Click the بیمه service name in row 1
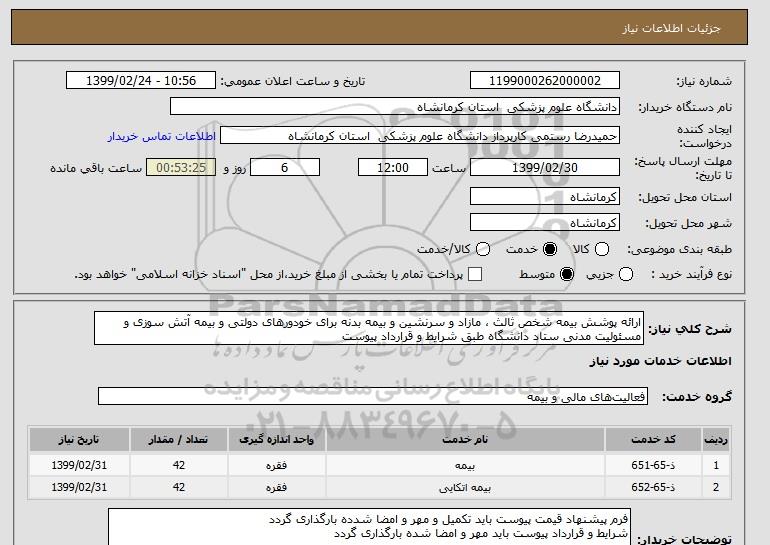The image size is (770, 545). click(x=465, y=465)
